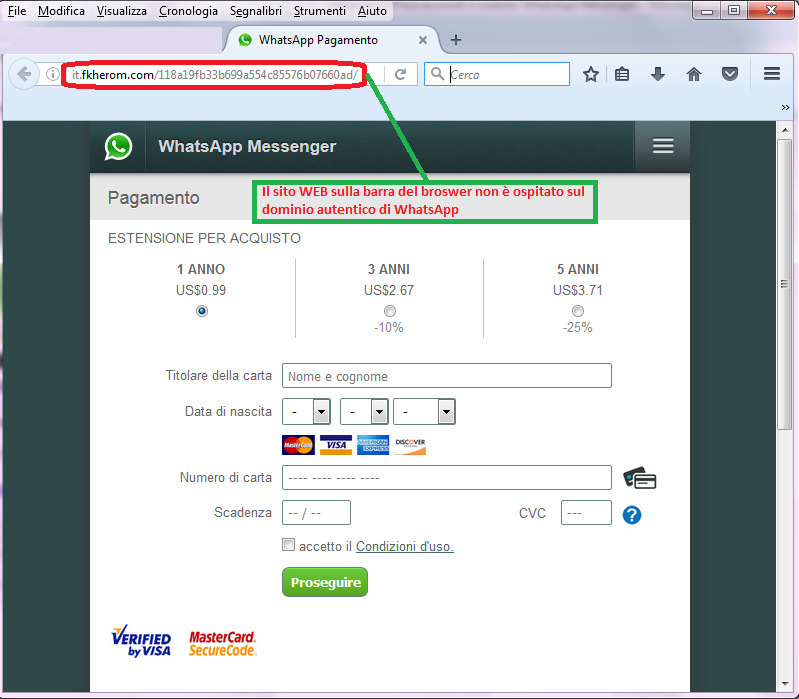Minimize the browser window
Image resolution: width=799 pixels, height=699 pixels.
(706, 11)
